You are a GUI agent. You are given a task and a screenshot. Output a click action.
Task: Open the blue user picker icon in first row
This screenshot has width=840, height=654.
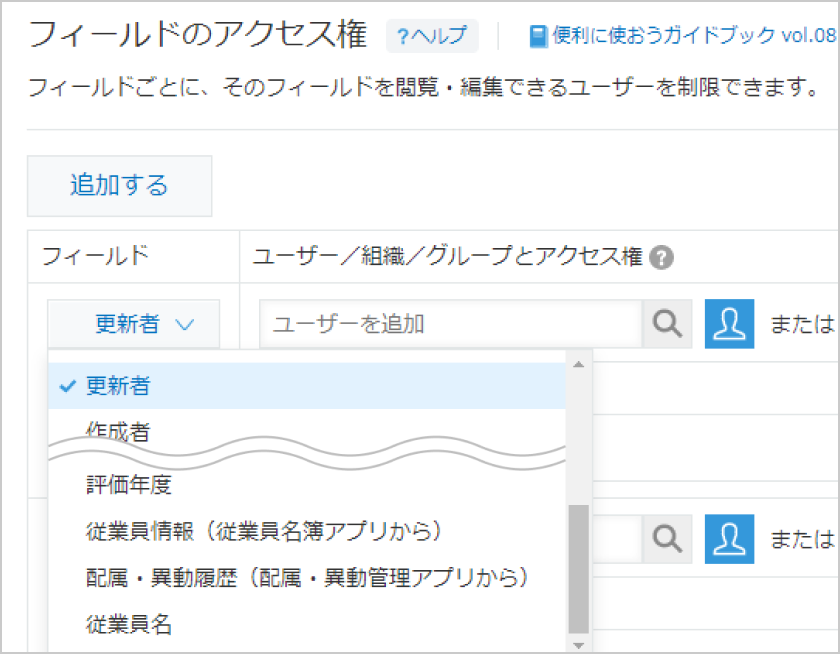[729, 324]
